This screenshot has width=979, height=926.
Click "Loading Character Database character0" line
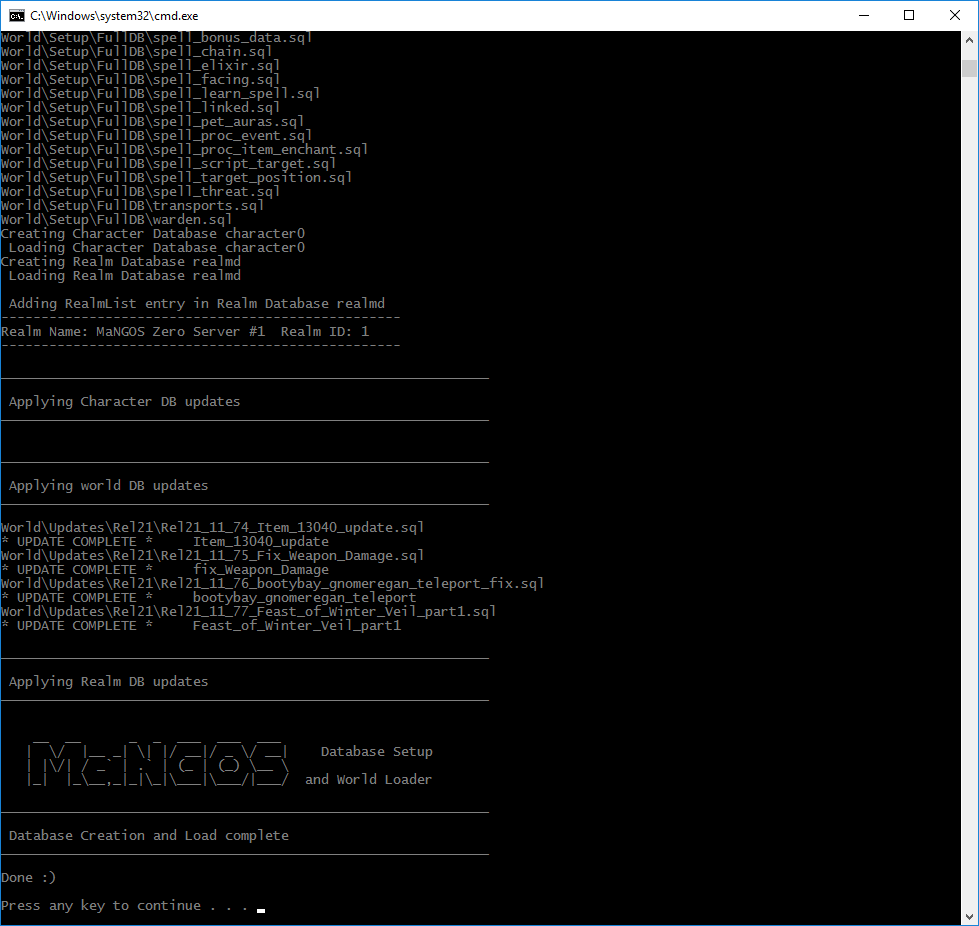pyautogui.click(x=157, y=248)
